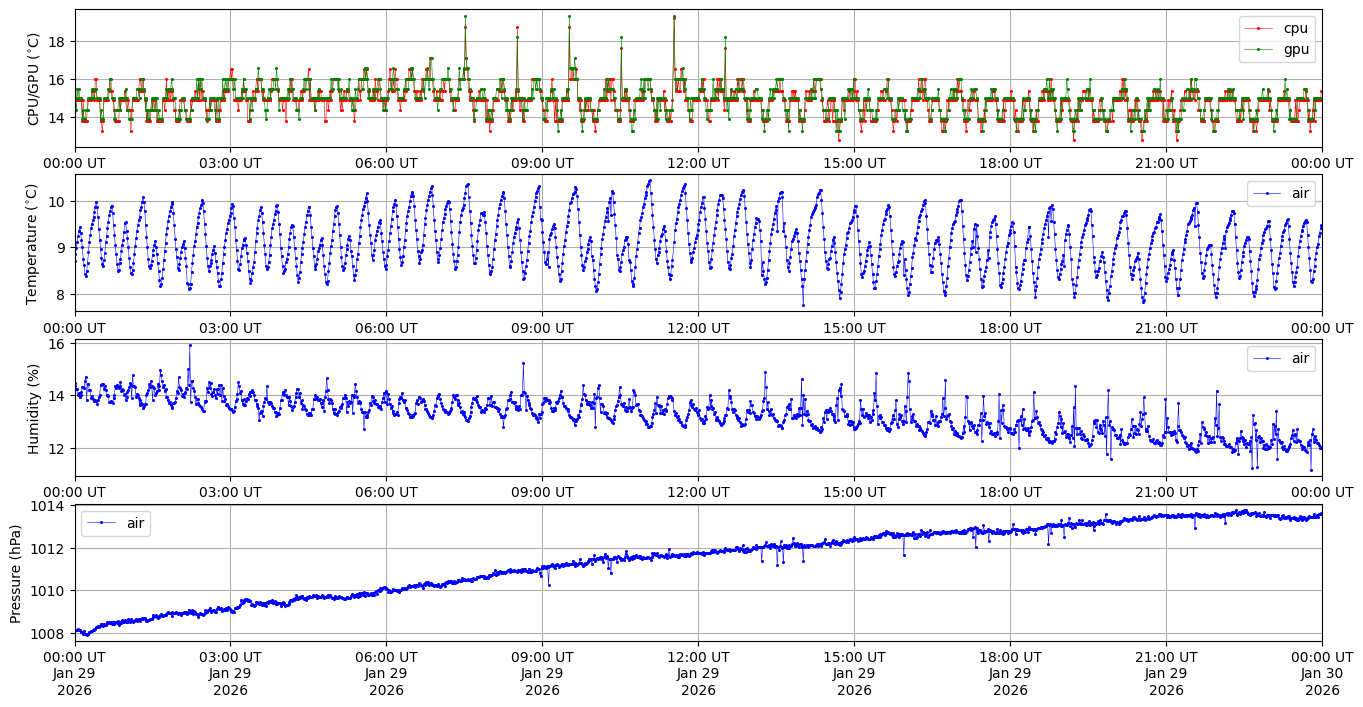Click the red cpu line sample in legend
Viewport: 1363px width, 707px height.
tap(1261, 29)
